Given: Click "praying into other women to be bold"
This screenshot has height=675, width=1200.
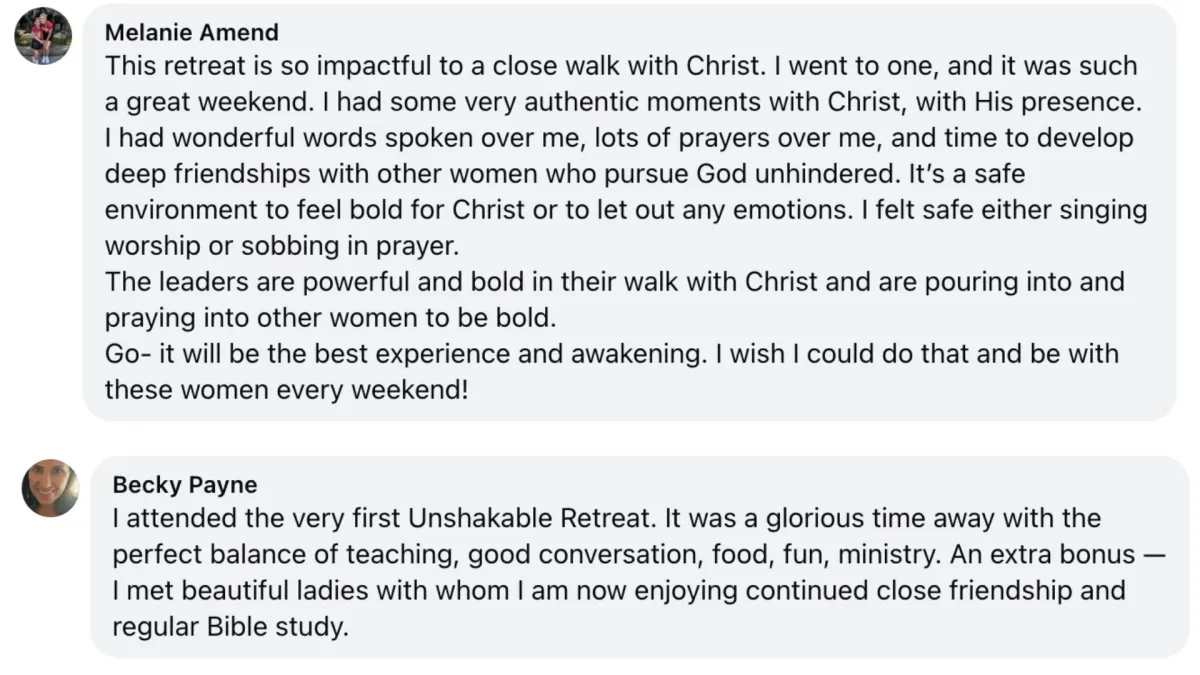Looking at the screenshot, I should click(x=329, y=317).
